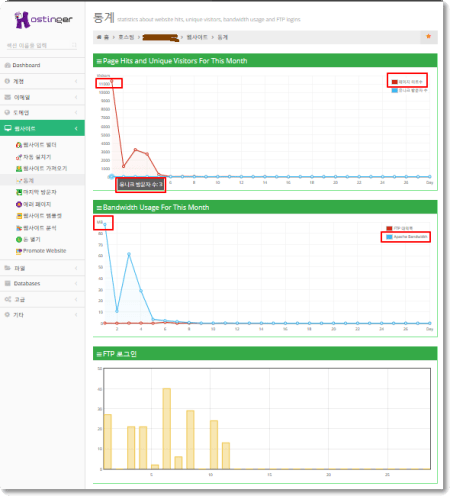This screenshot has height=496, width=450.
Task: Expand the Databases sidebar section
Action: 42,283
